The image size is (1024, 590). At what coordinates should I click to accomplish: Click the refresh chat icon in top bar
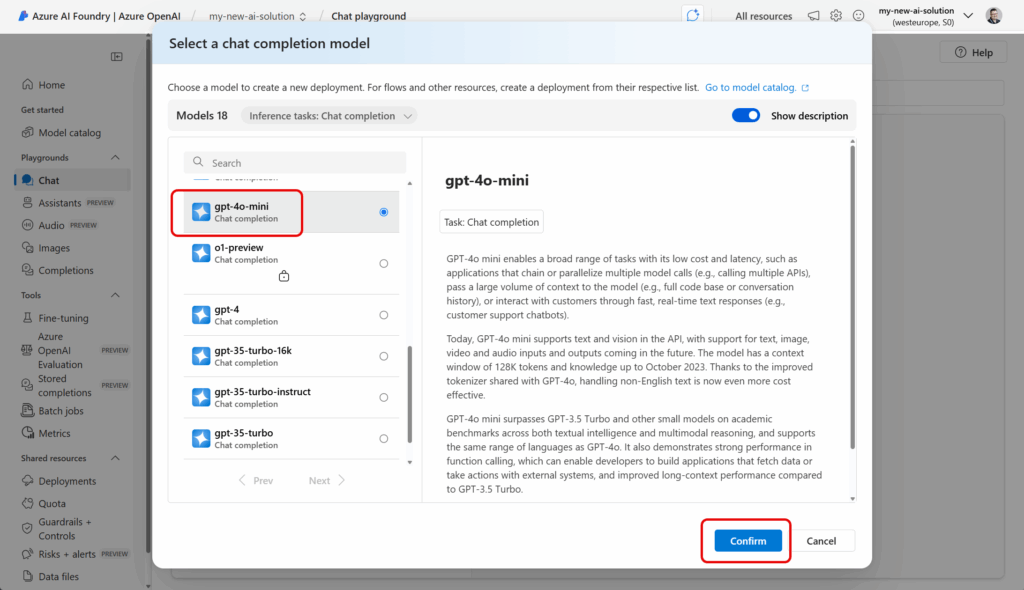[x=693, y=15]
